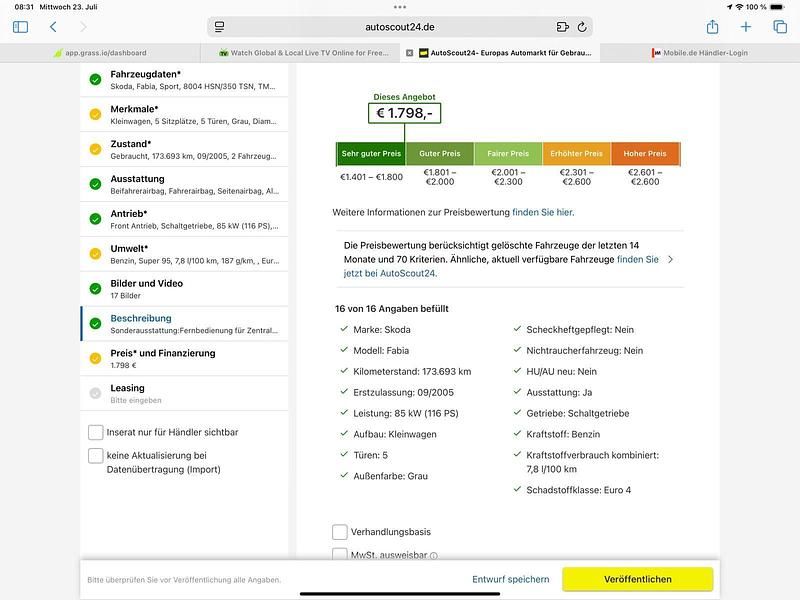800x600 pixels.
Task: Expand the similar vehicles info chevron
Action: [x=670, y=260]
